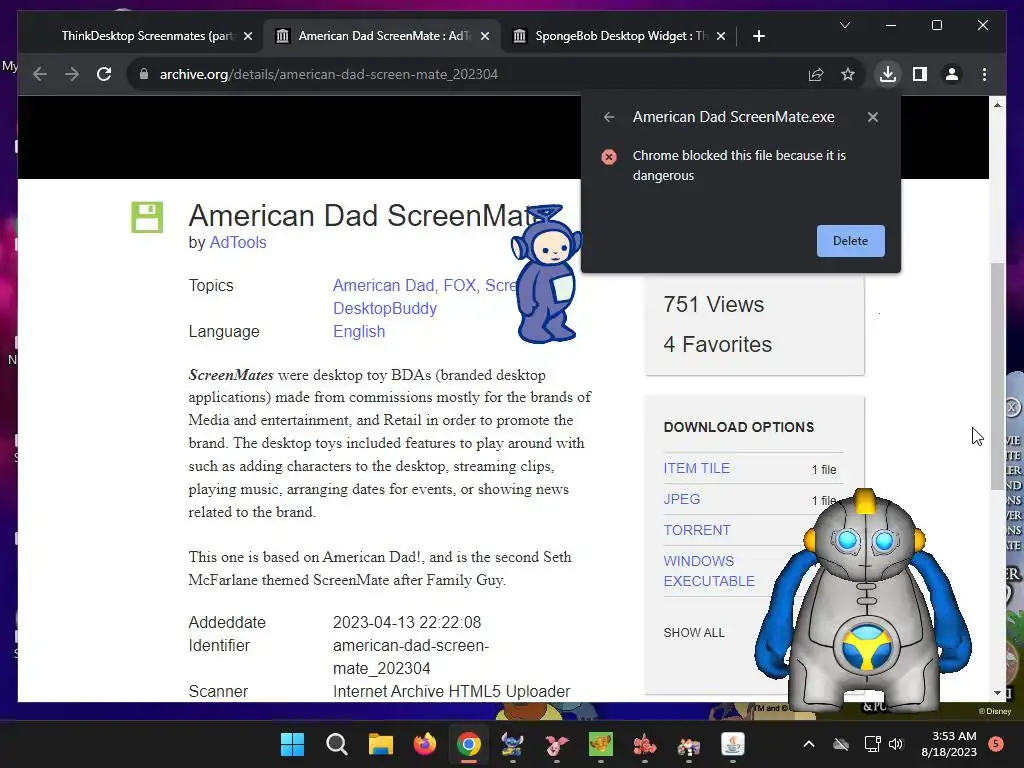
Task: Open JPEG download option
Action: [x=681, y=499]
